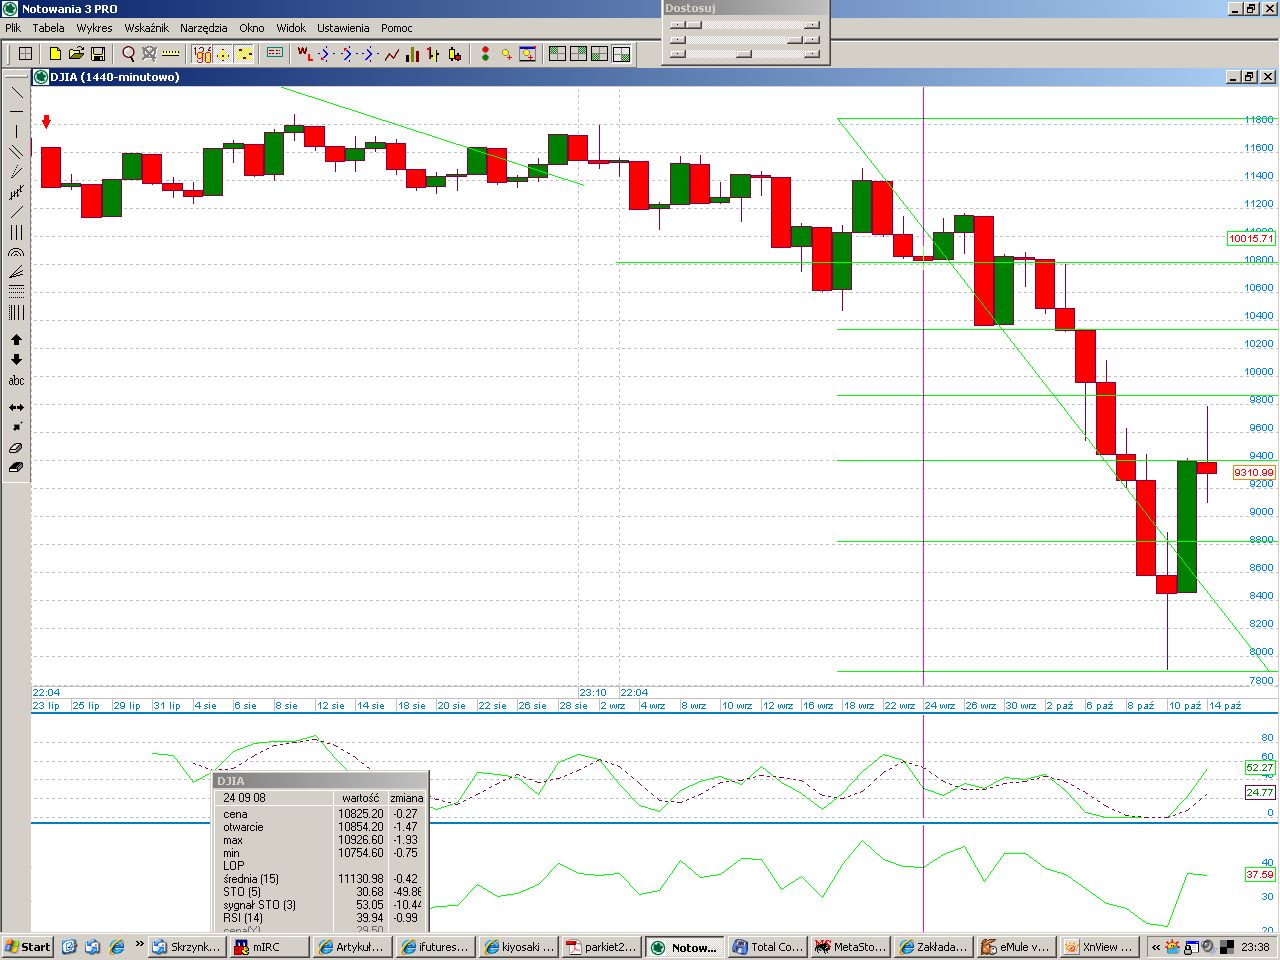
Task: Select the abc text annotation tool
Action: click(x=16, y=381)
